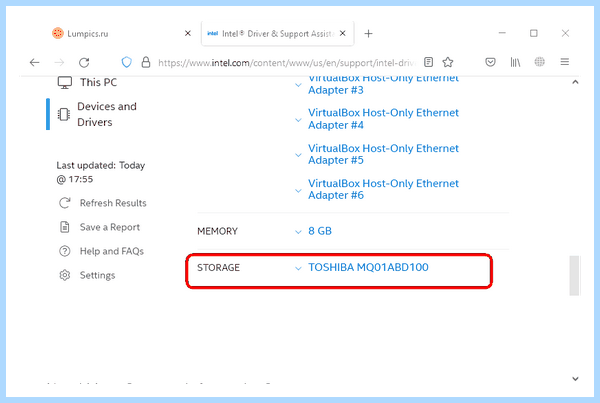Click the Save a Report document icon
The image size is (600, 403).
(65, 227)
